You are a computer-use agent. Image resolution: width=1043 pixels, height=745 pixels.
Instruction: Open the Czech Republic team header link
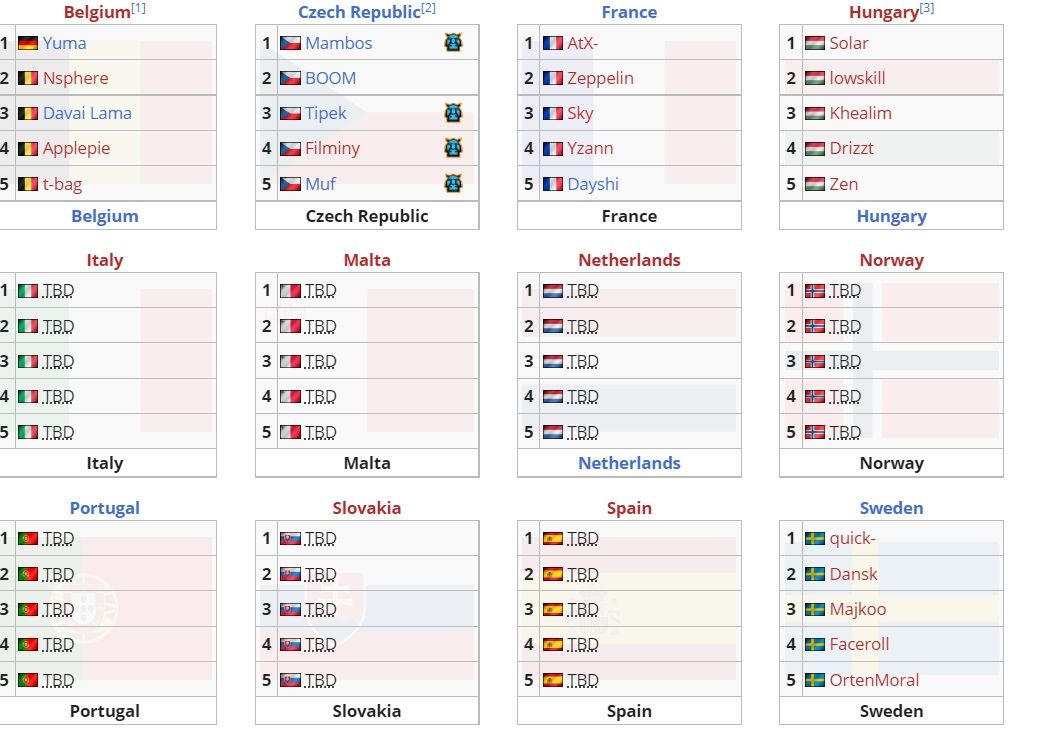pos(359,12)
